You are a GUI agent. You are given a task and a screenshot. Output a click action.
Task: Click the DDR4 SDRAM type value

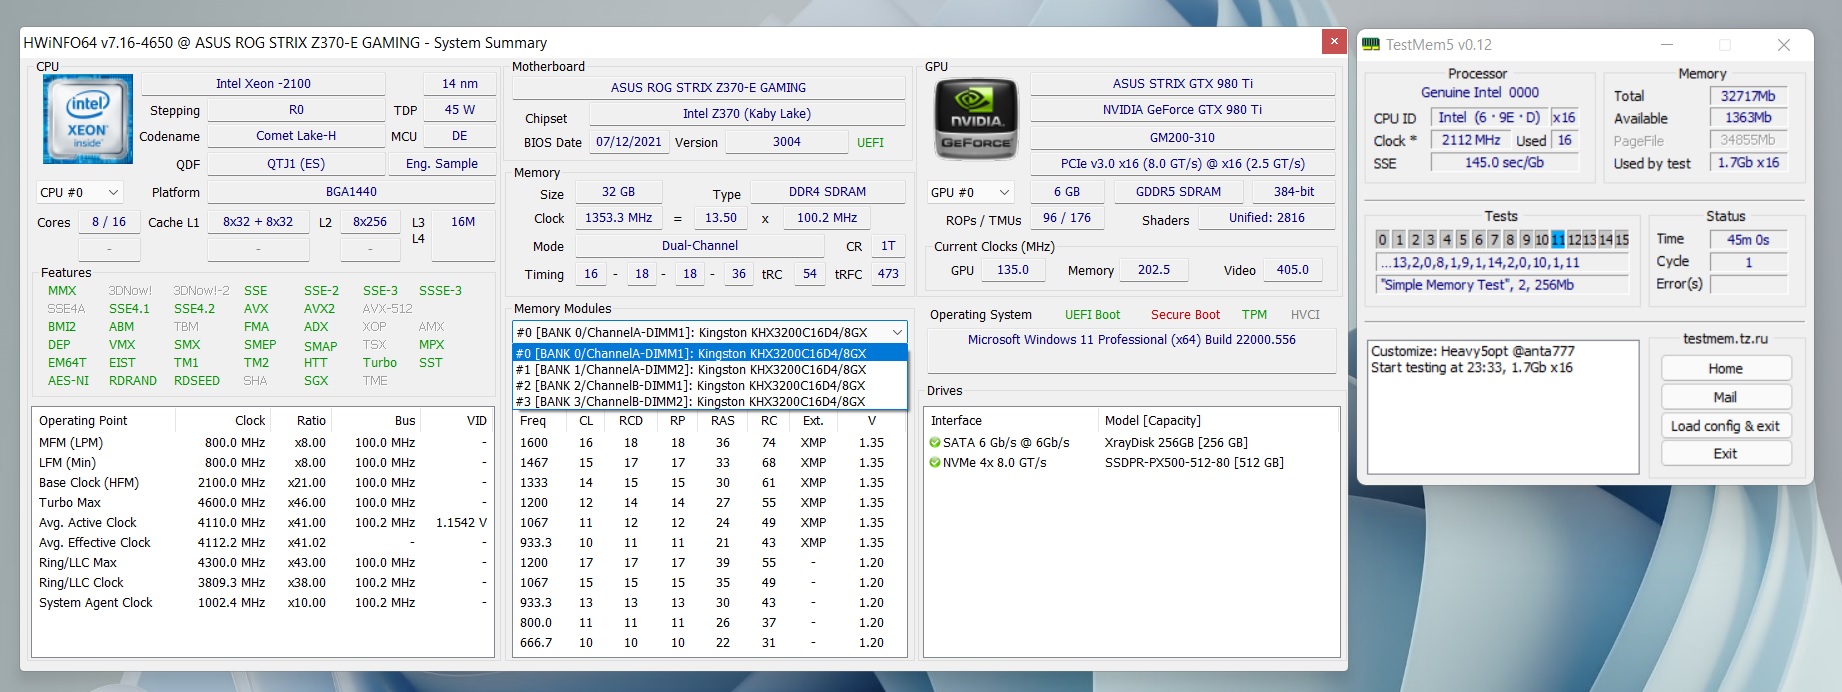pos(828,192)
